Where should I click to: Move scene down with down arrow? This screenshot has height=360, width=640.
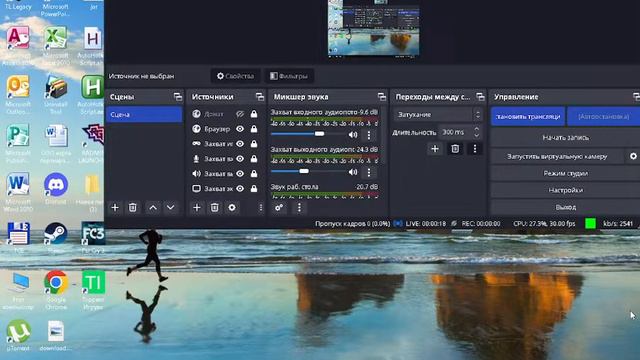pyautogui.click(x=171, y=207)
